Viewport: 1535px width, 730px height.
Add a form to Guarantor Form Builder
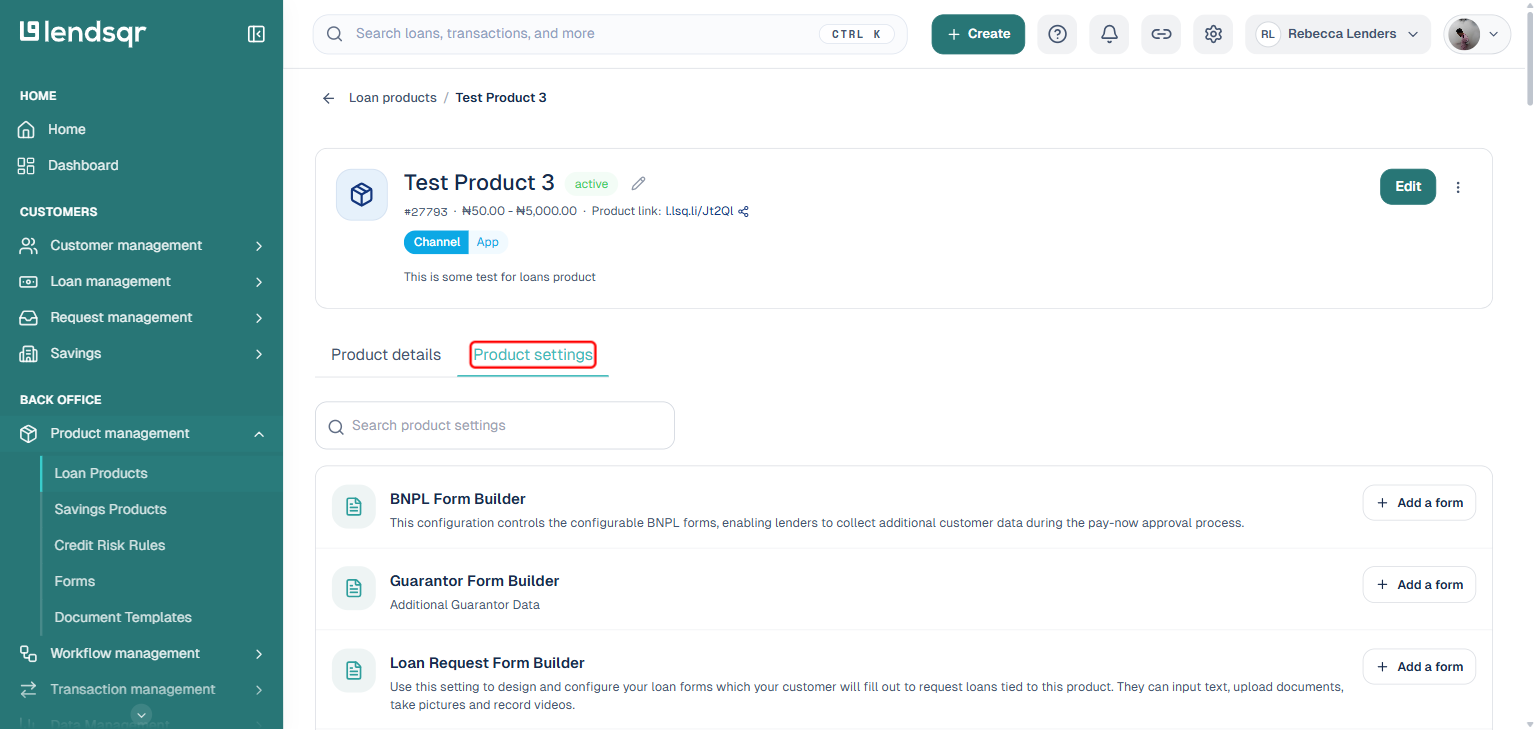(1419, 585)
